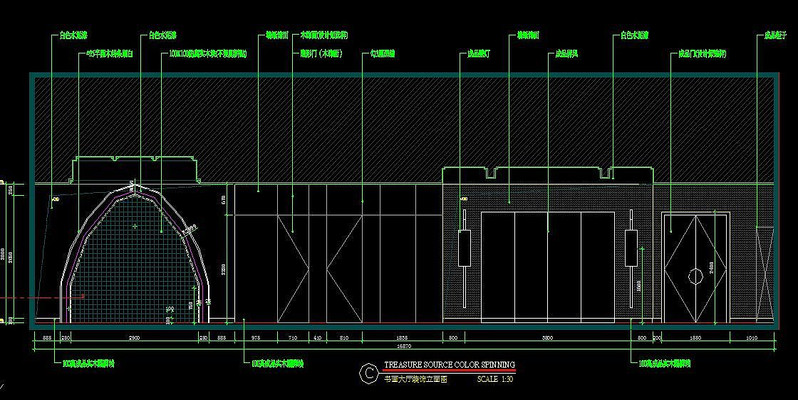
Task: Click the left vertical door handle
Action: coord(463,248)
